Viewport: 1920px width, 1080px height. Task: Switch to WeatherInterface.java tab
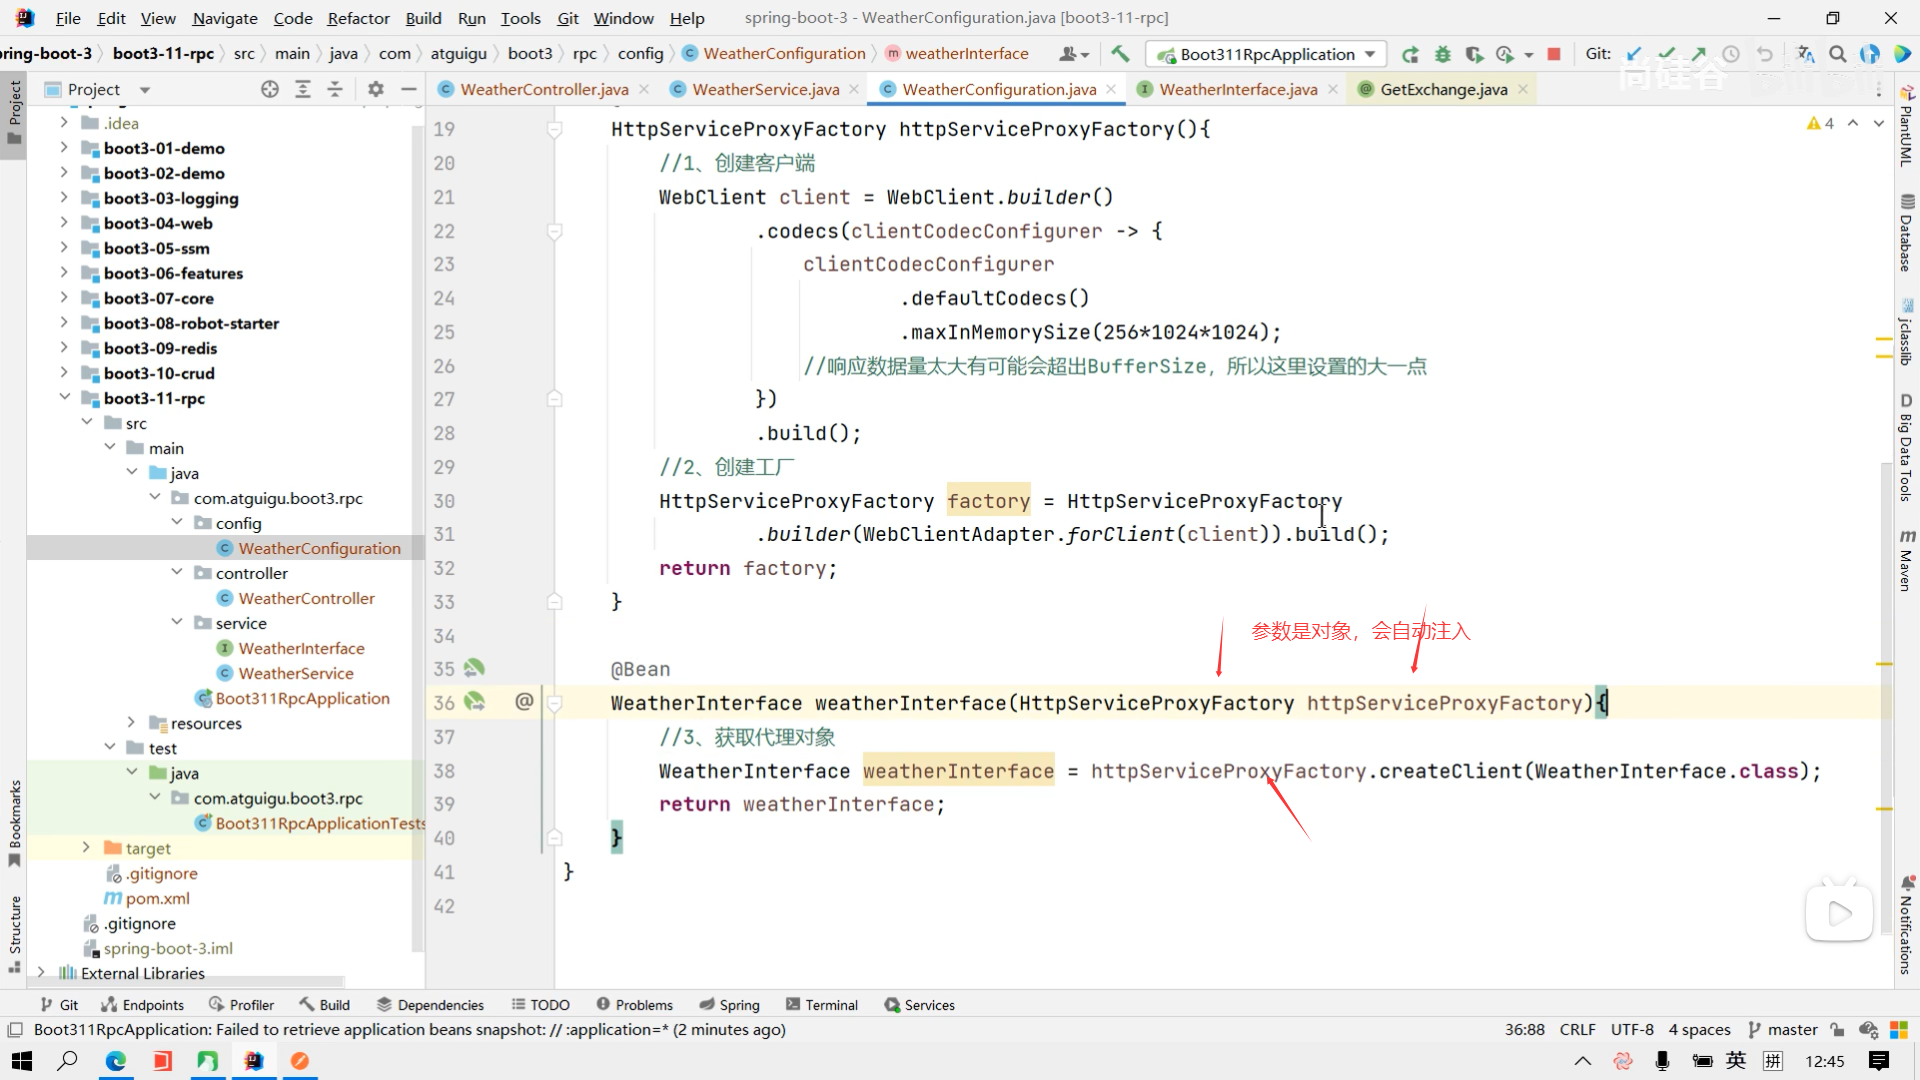pos(1237,89)
